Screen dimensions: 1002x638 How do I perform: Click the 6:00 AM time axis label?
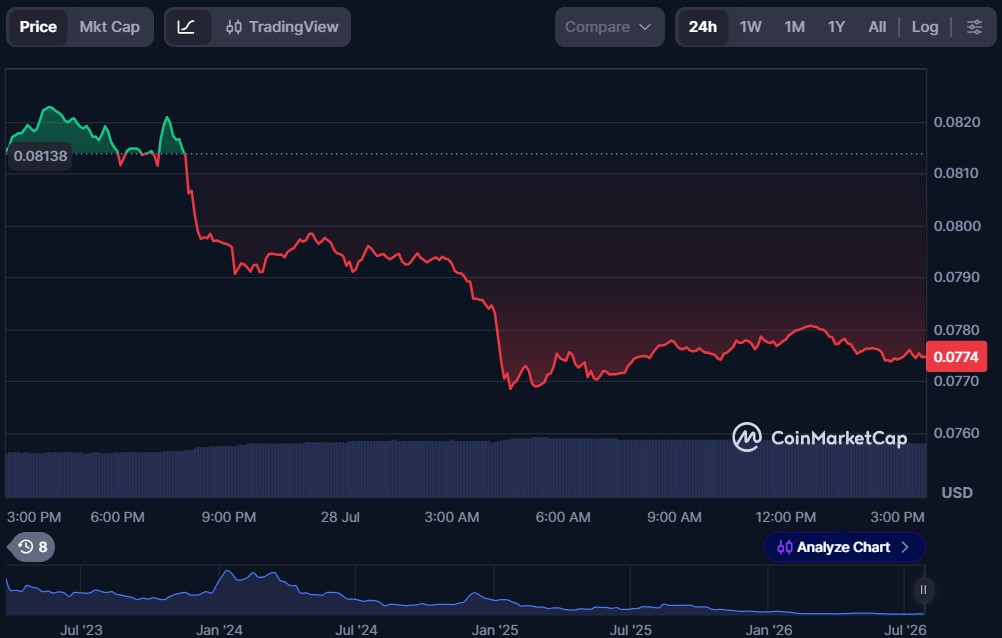point(562,517)
